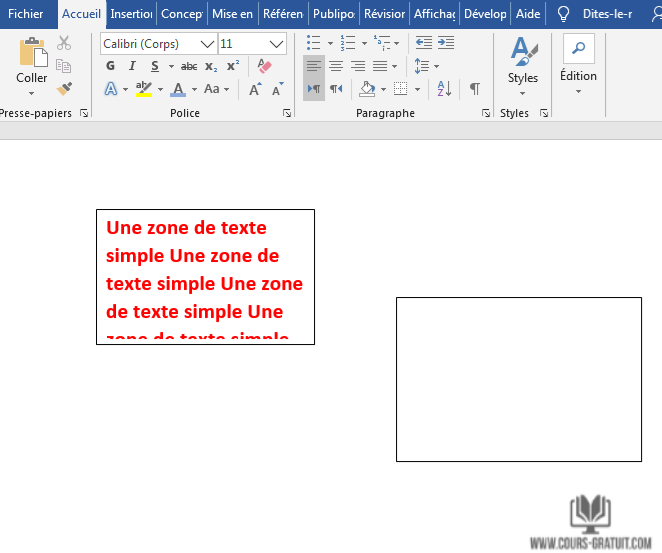Click the yellow text highlight color

click(144, 89)
